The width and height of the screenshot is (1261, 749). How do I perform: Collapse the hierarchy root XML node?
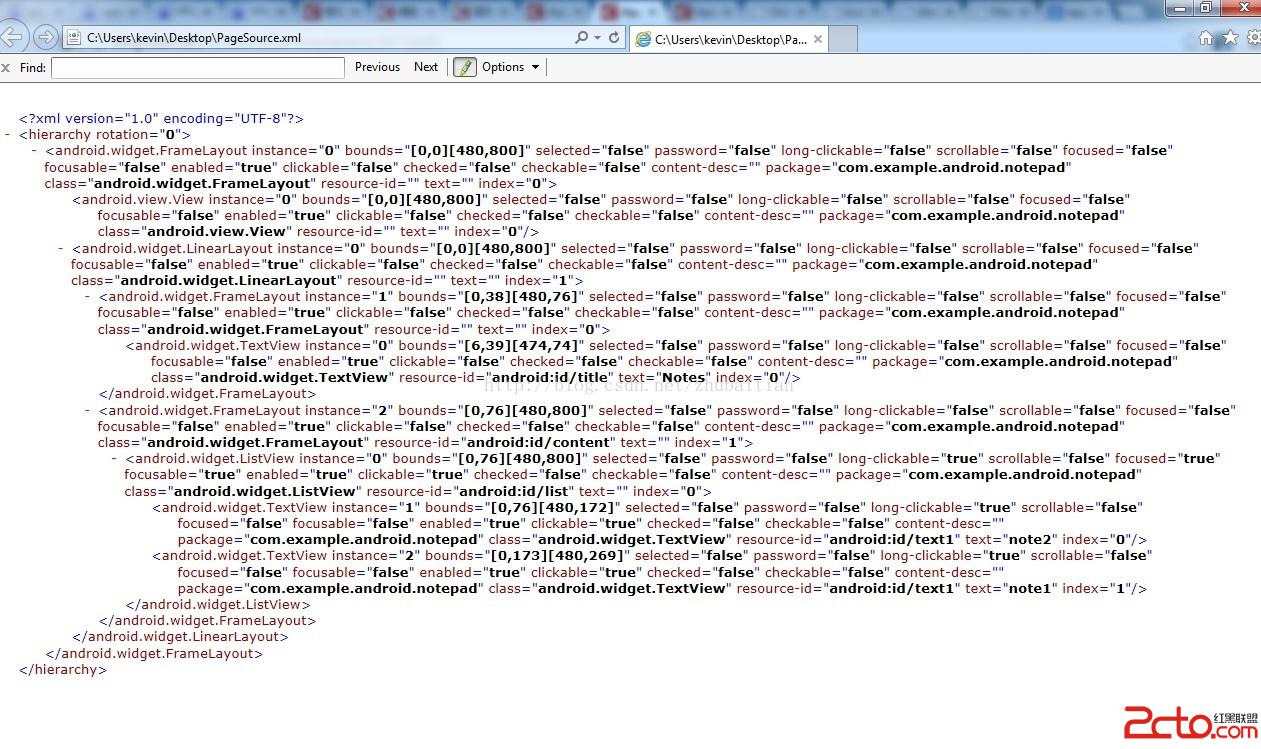click(x=8, y=134)
